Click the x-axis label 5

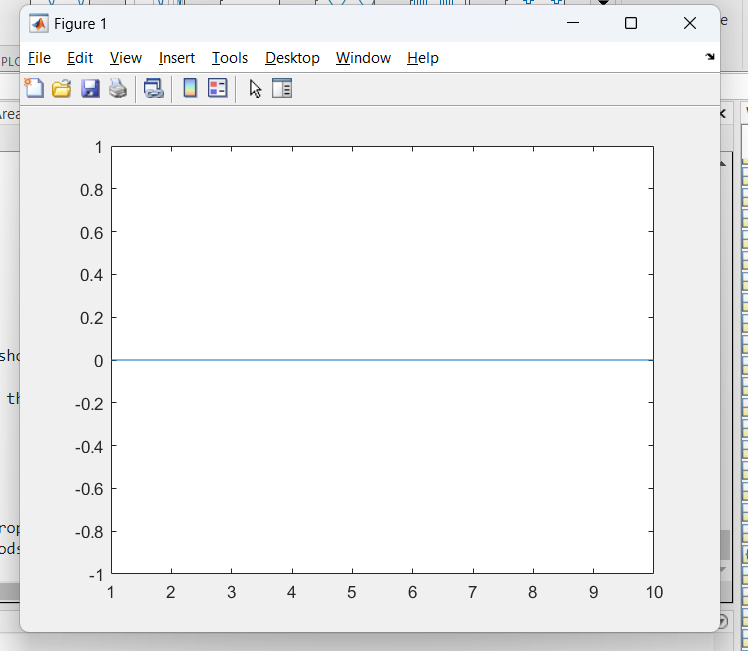coord(352,592)
